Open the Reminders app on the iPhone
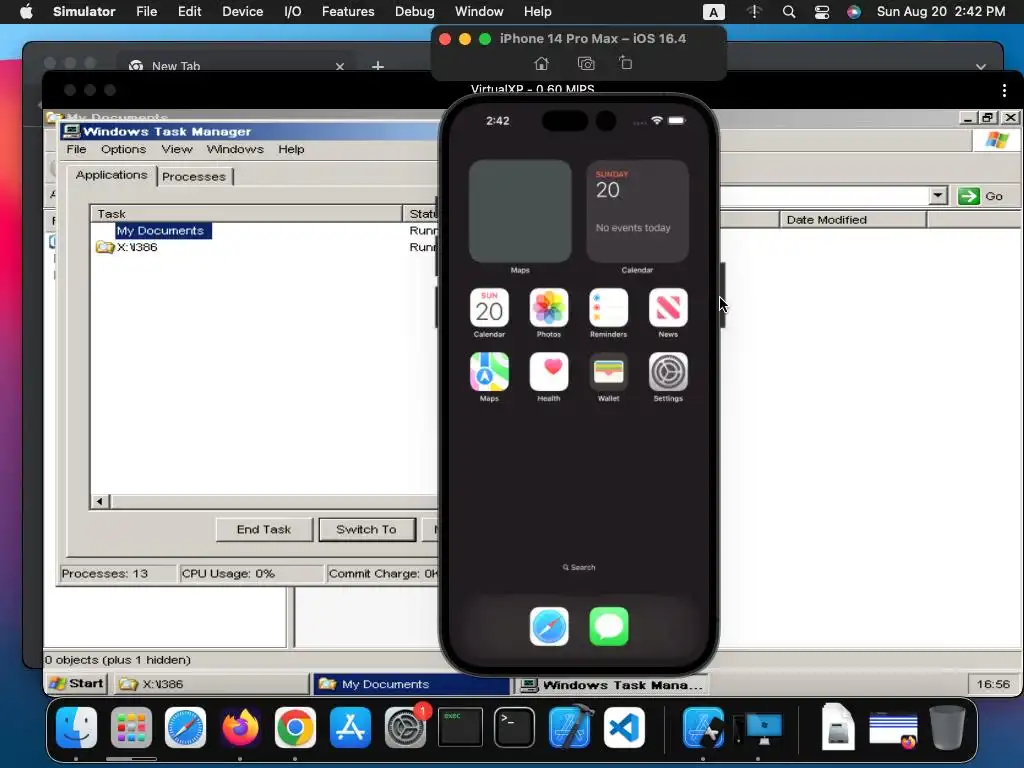The image size is (1024, 768). point(609,308)
